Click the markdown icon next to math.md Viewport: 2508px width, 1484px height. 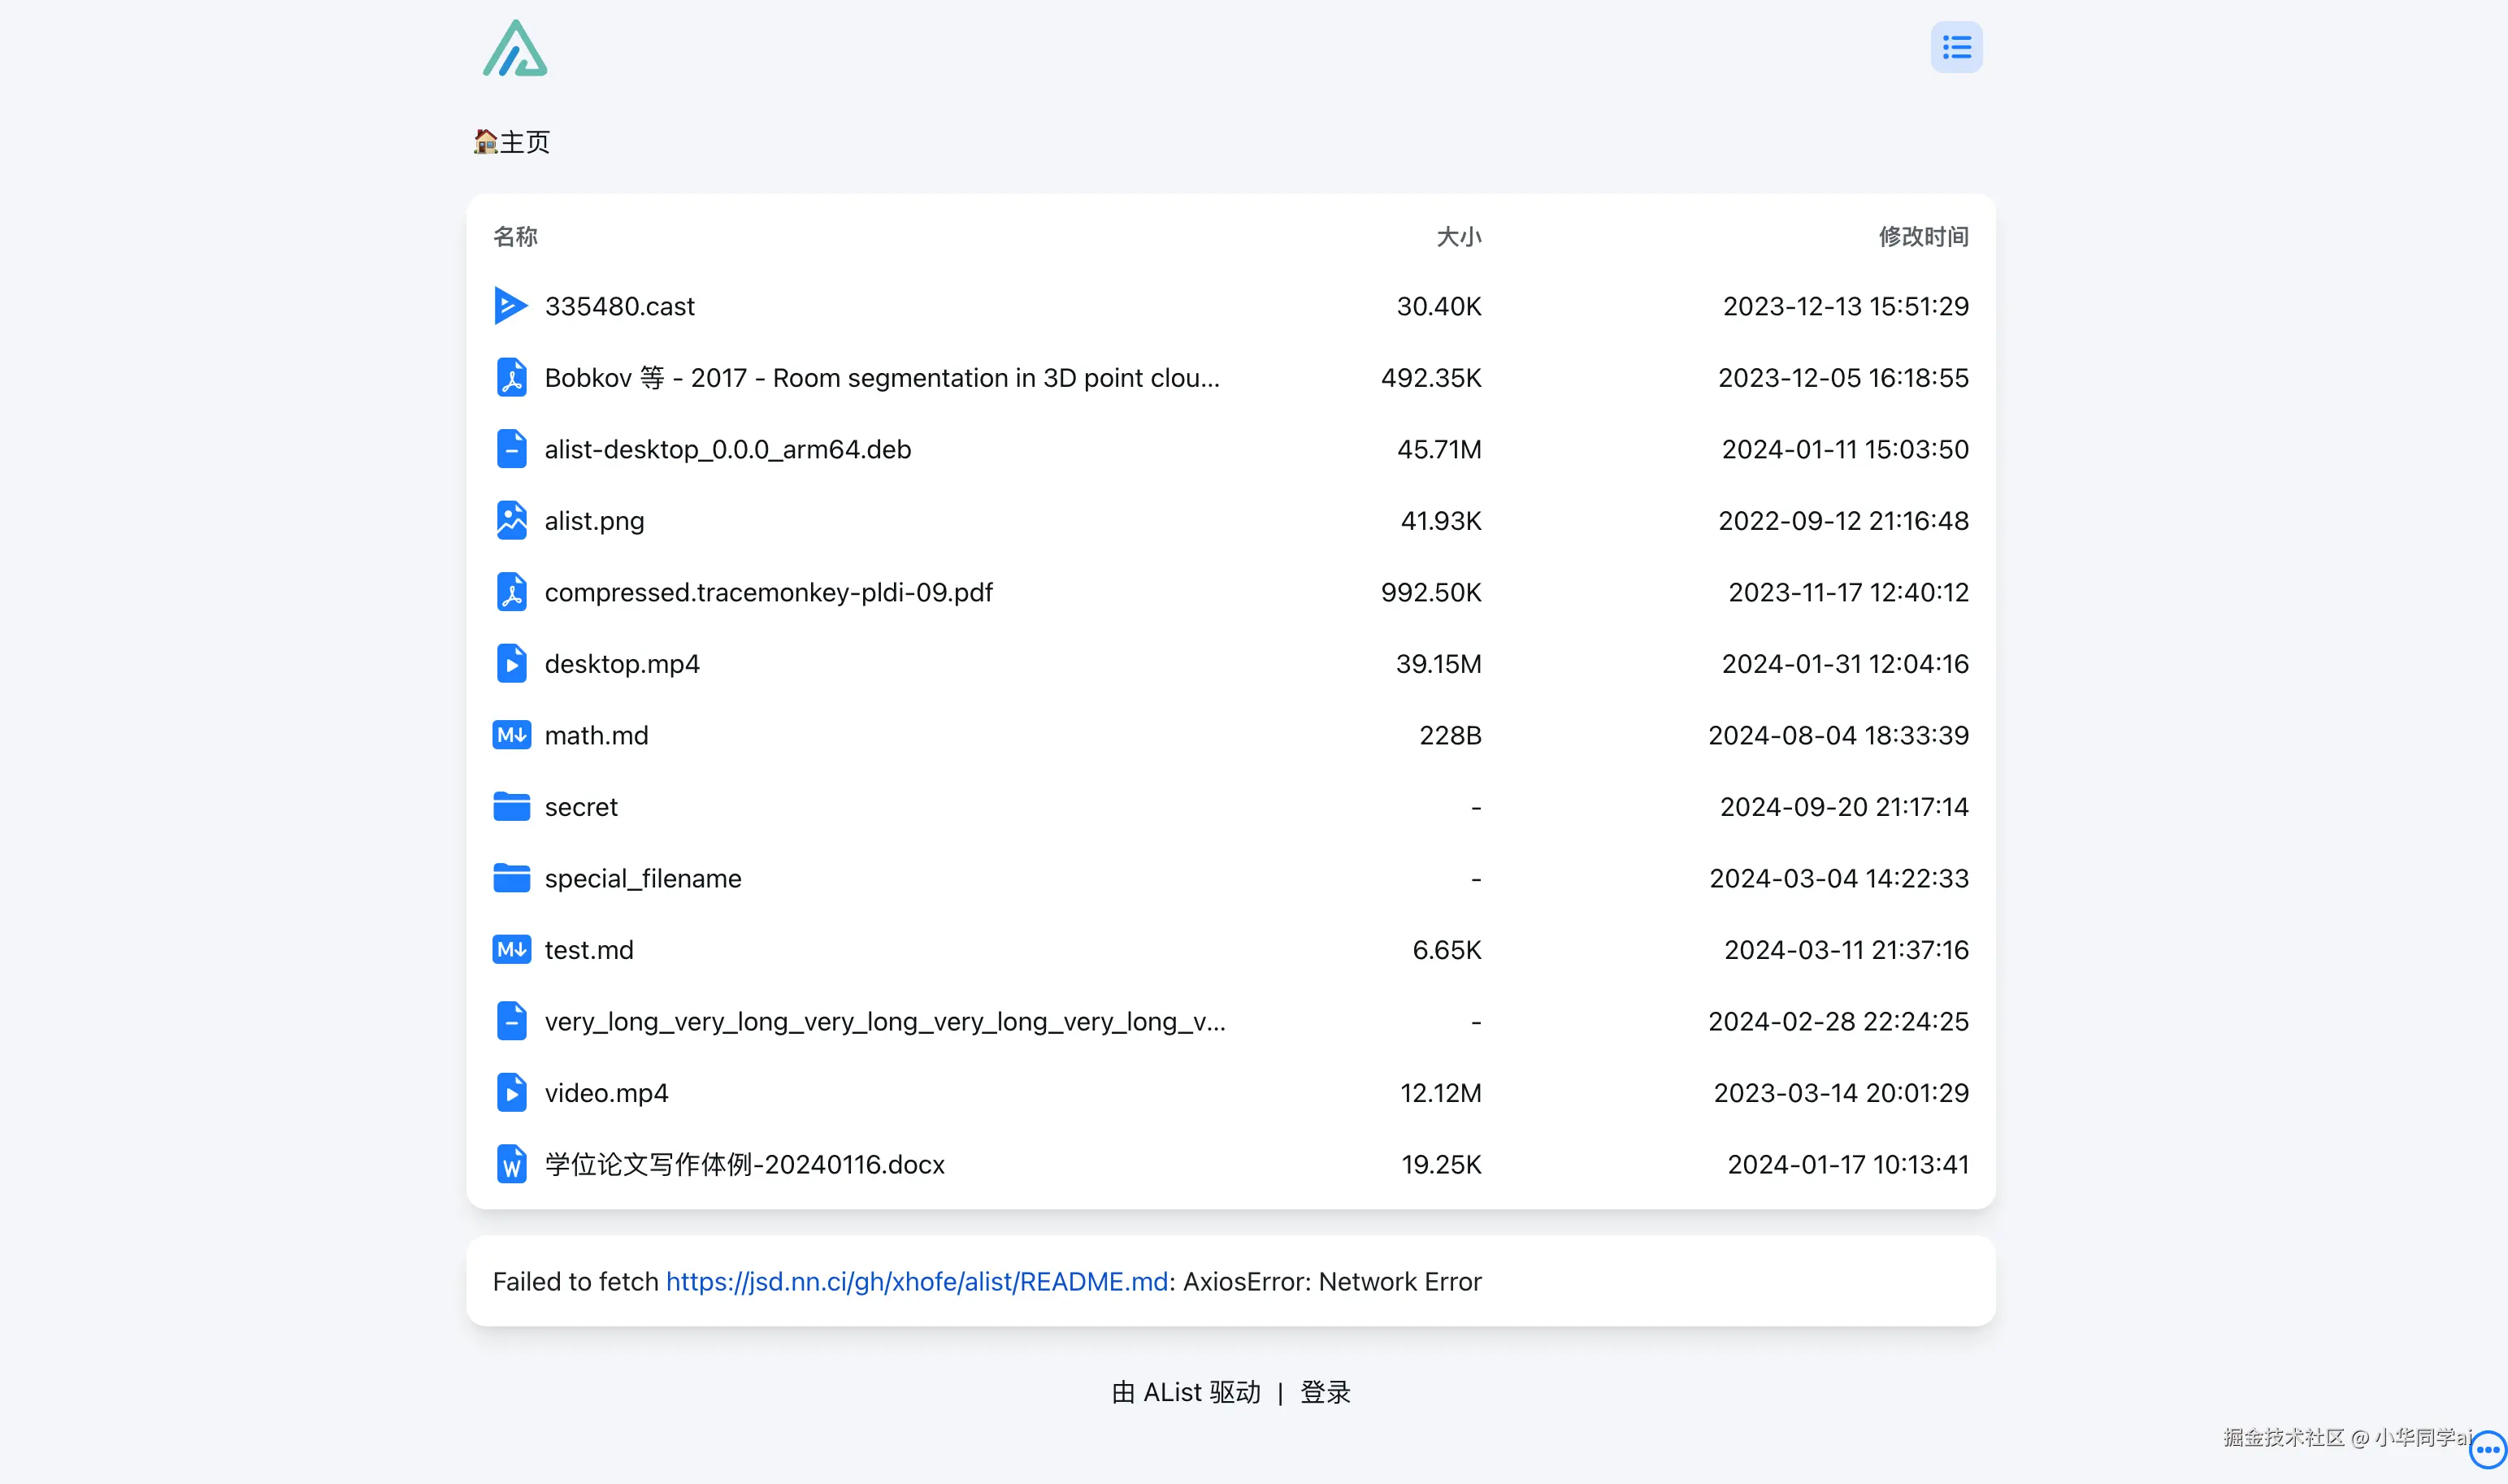pyautogui.click(x=511, y=735)
